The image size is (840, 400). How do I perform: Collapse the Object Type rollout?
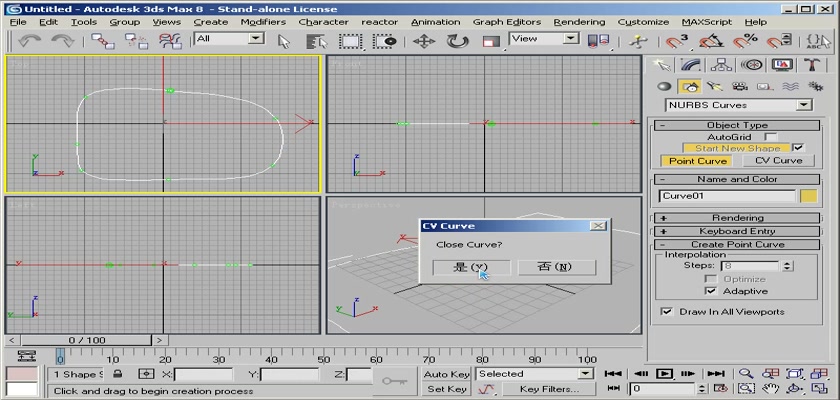click(x=737, y=125)
